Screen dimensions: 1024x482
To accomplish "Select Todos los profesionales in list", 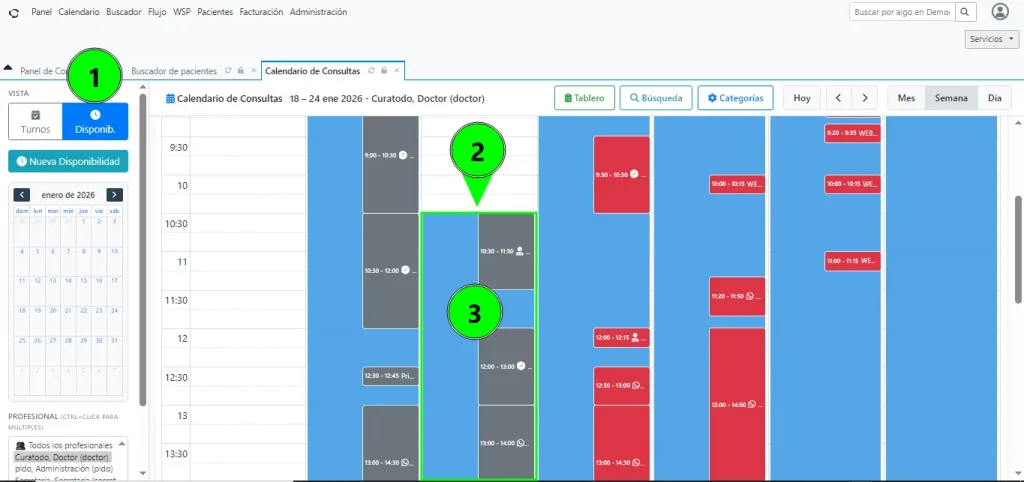I will [x=65, y=445].
